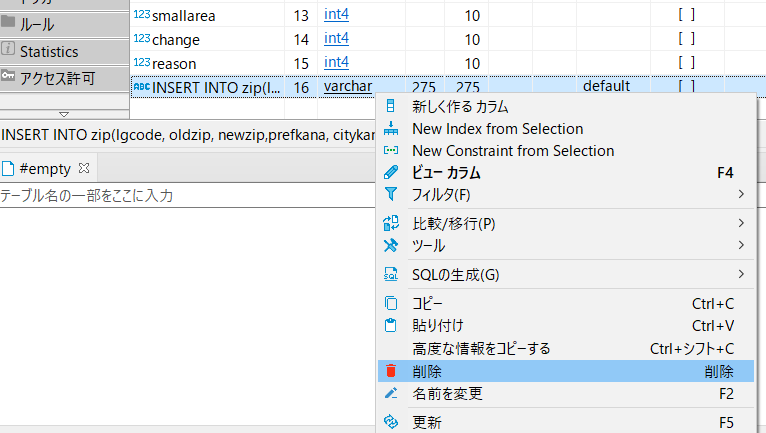The height and width of the screenshot is (433, 766).
Task: Click the red trash delete icon
Action: (390, 371)
